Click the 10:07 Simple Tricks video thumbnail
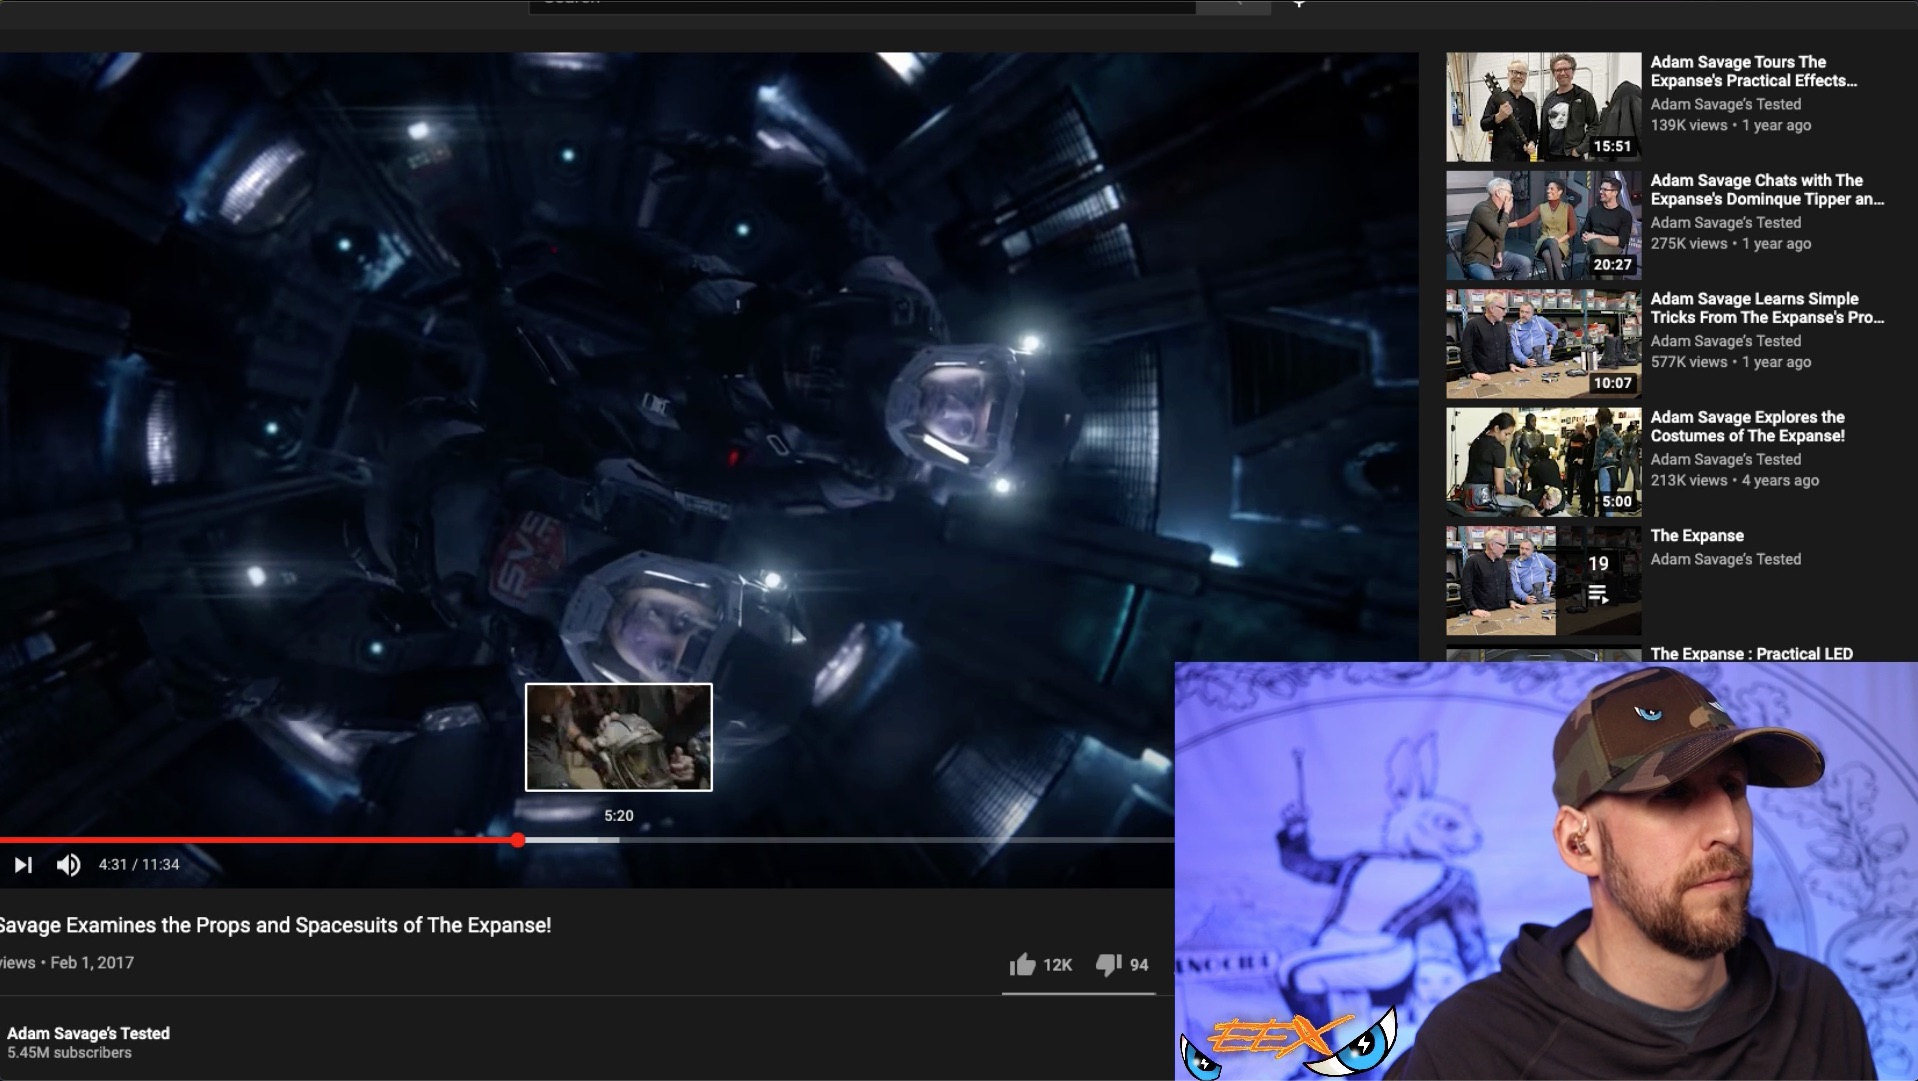The image size is (1918, 1081). 1542,344
